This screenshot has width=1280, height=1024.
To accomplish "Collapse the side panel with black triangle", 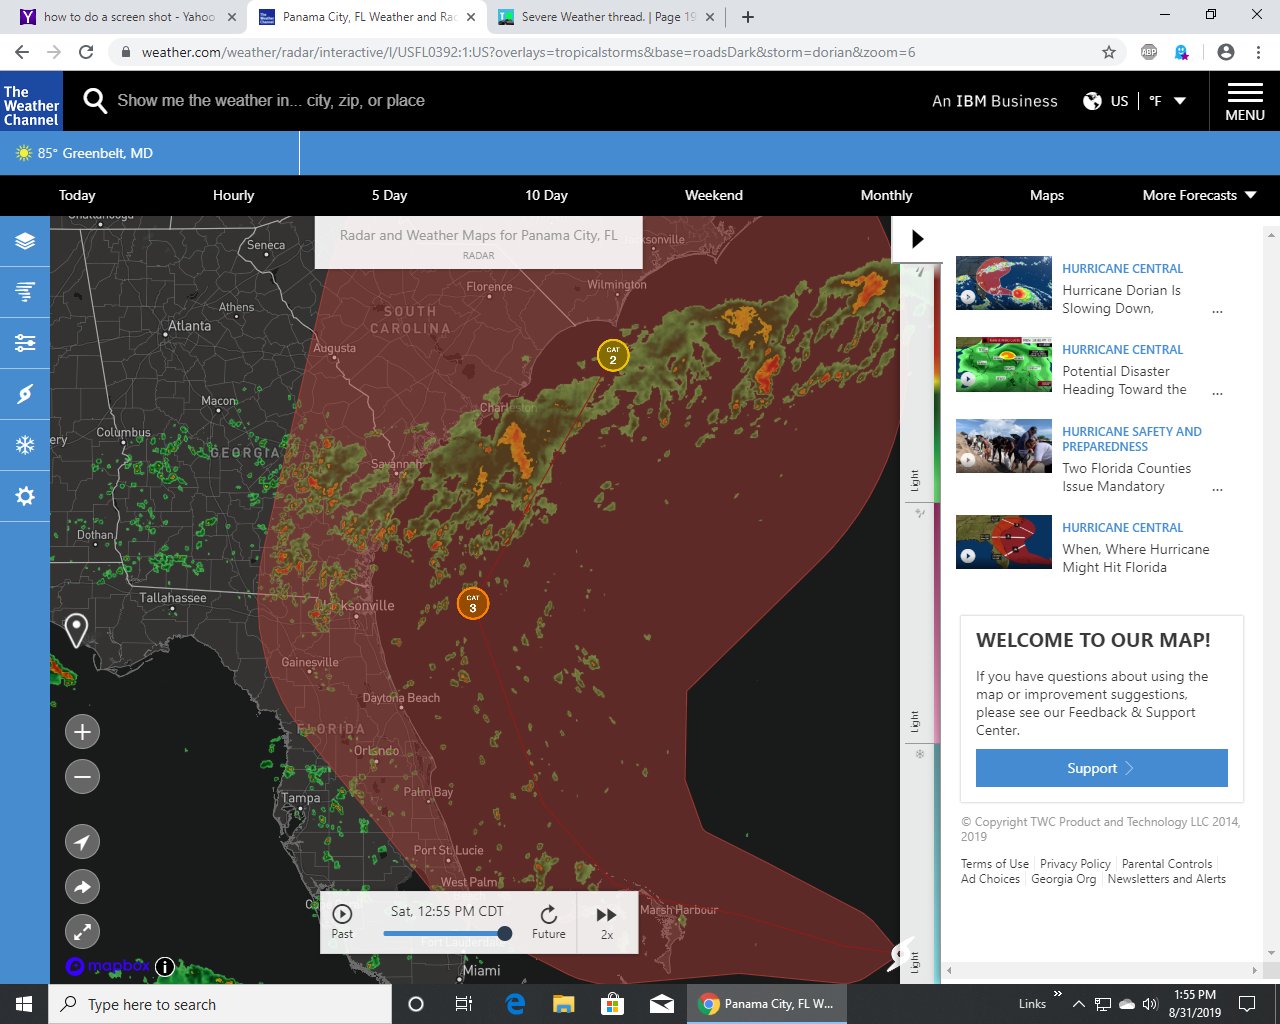I will click(918, 239).
